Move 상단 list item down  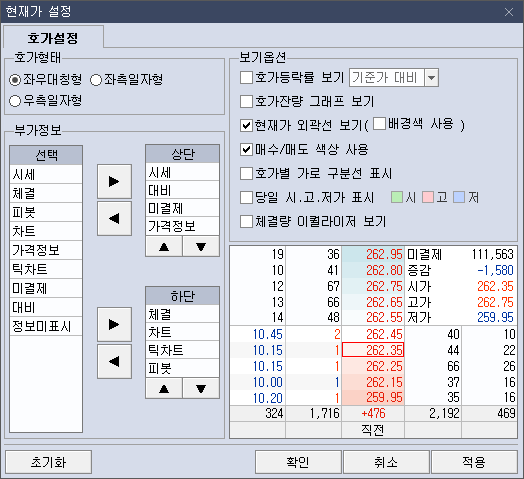(201, 247)
